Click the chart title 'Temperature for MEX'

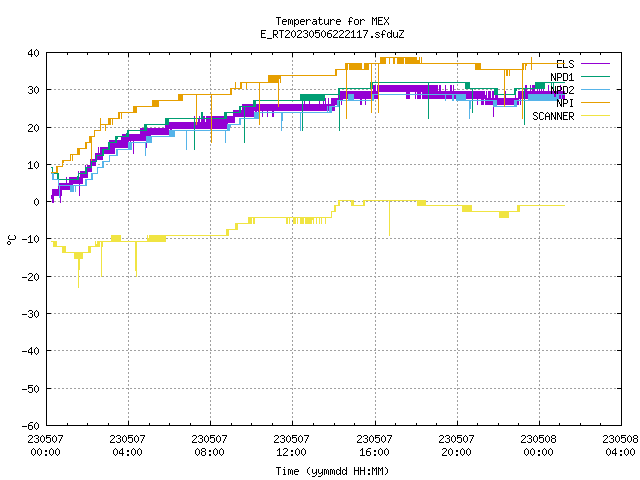[x=332, y=21]
